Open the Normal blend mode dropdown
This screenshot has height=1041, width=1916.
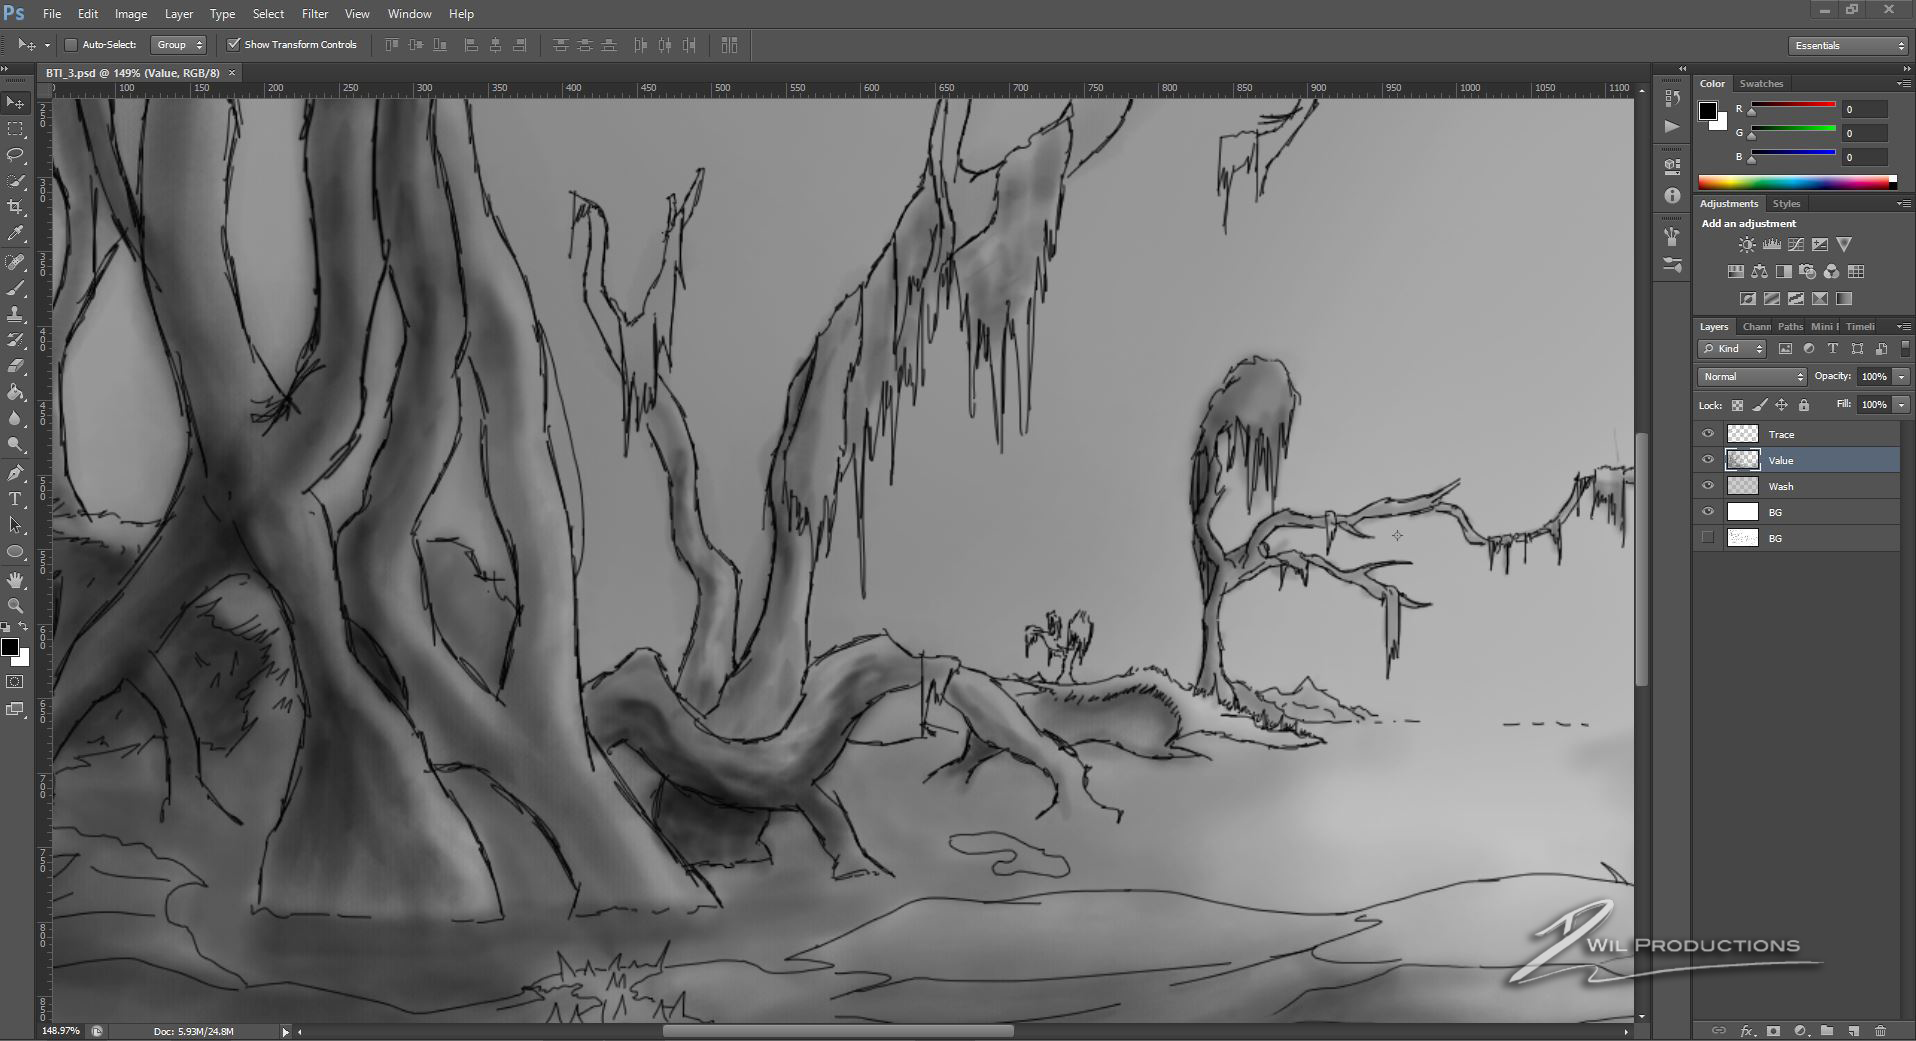tap(1752, 377)
